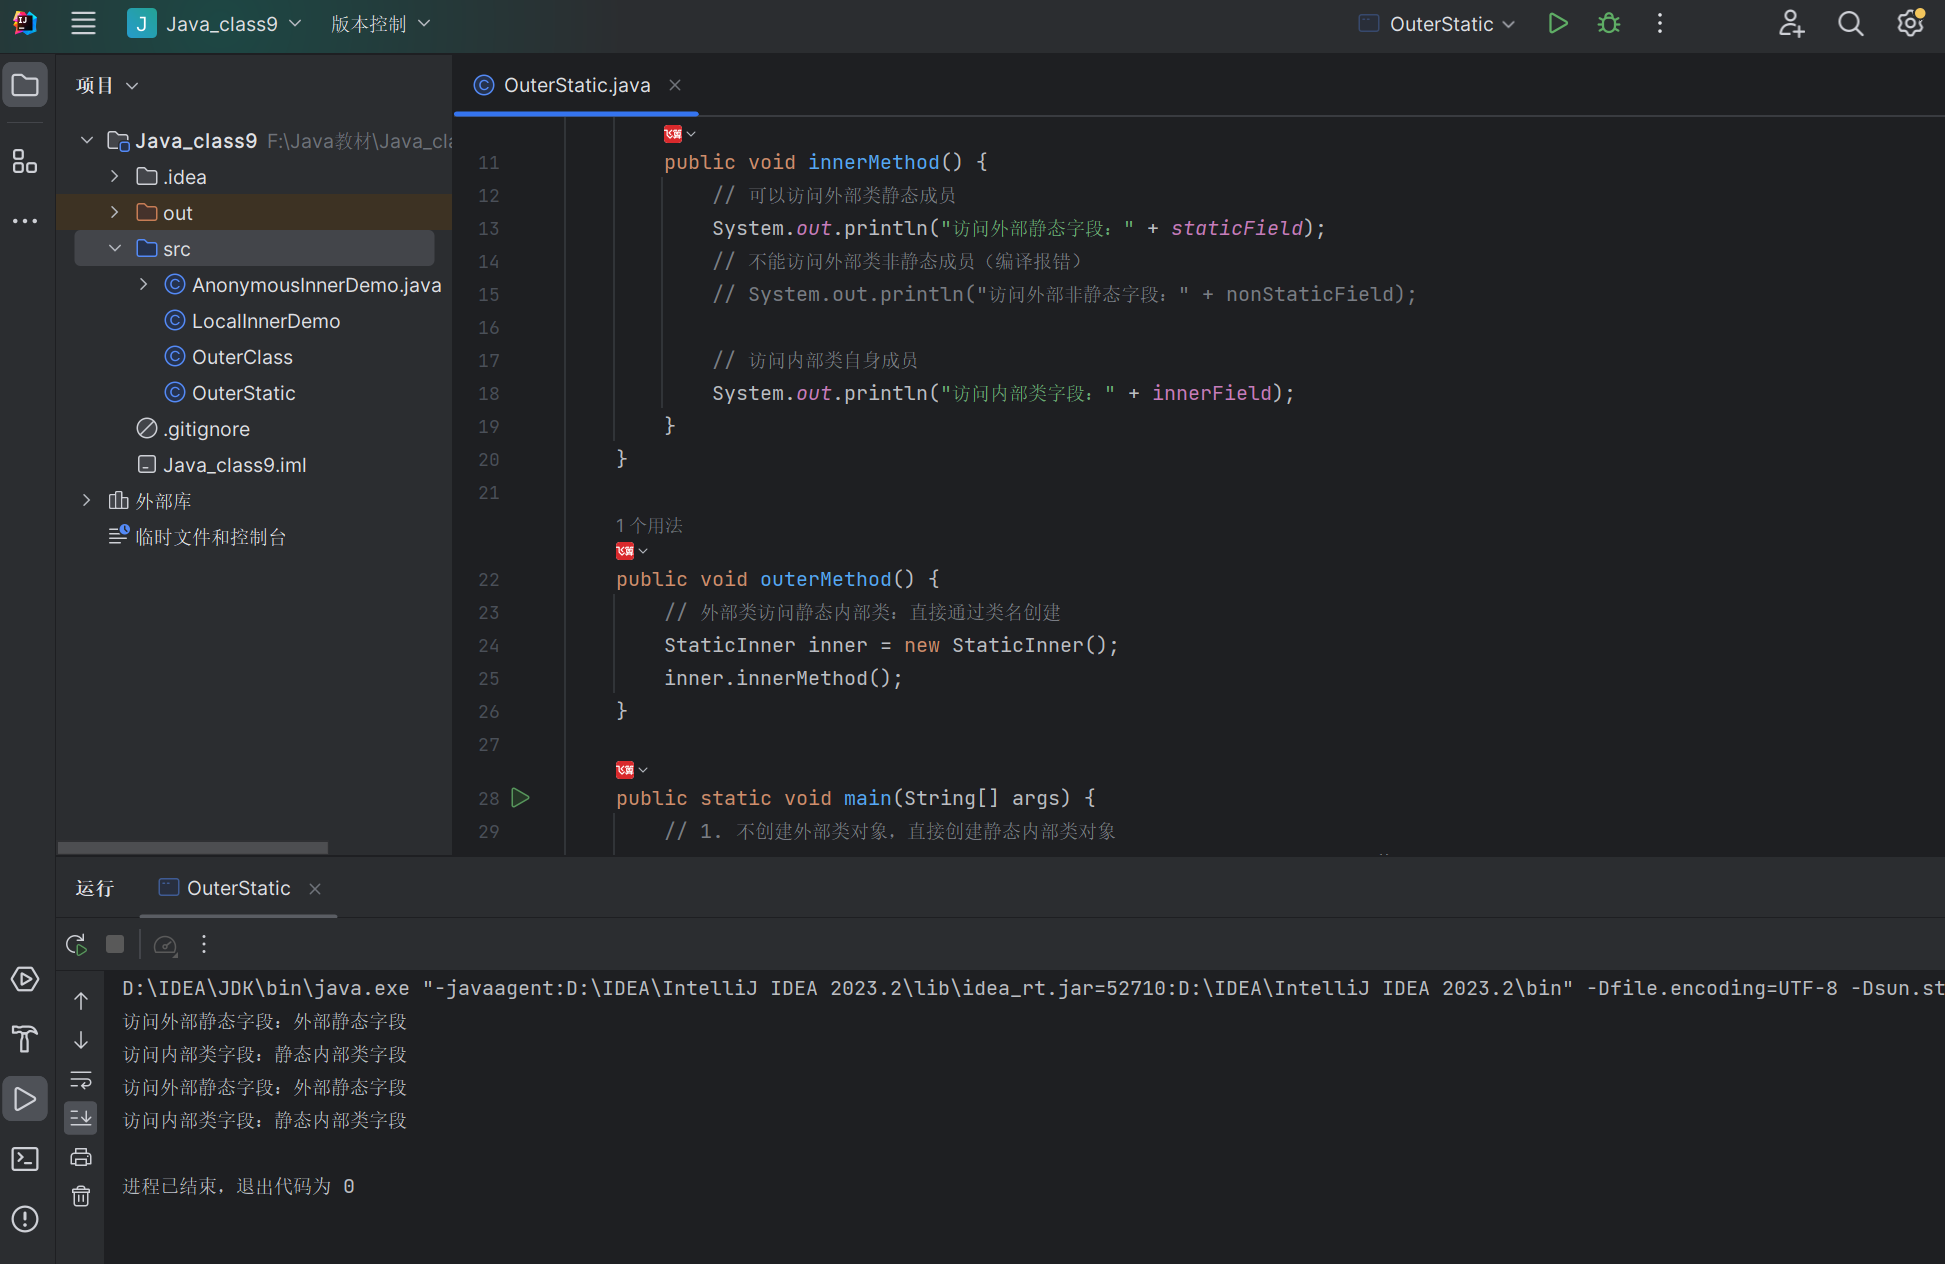Screen dimensions: 1945x1264
Task: Open the 版本控制 menu
Action: [380, 24]
